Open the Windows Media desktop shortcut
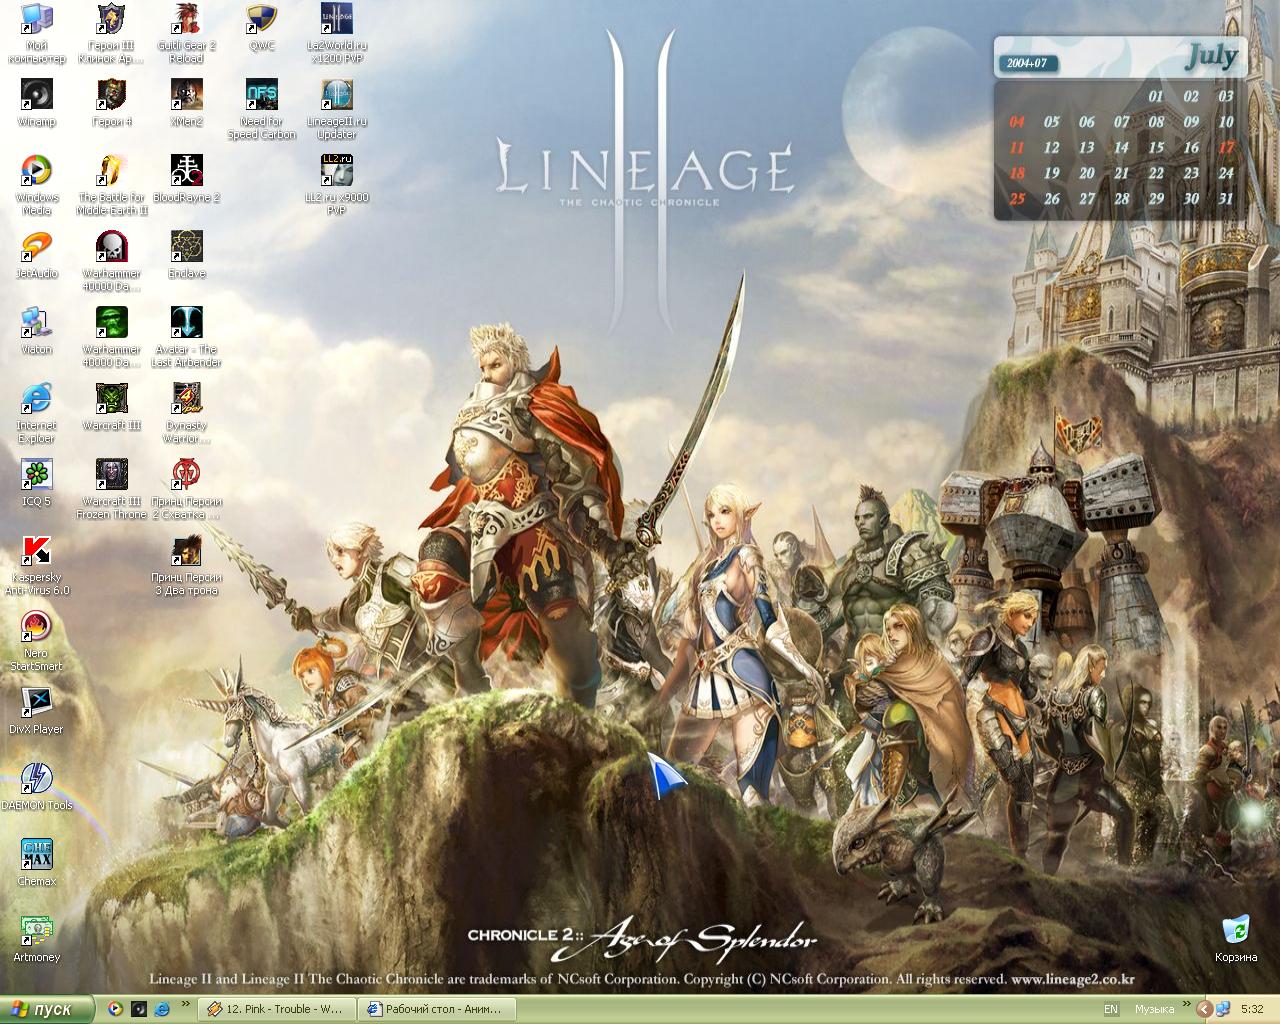Viewport: 1280px width, 1024px height. click(36, 185)
